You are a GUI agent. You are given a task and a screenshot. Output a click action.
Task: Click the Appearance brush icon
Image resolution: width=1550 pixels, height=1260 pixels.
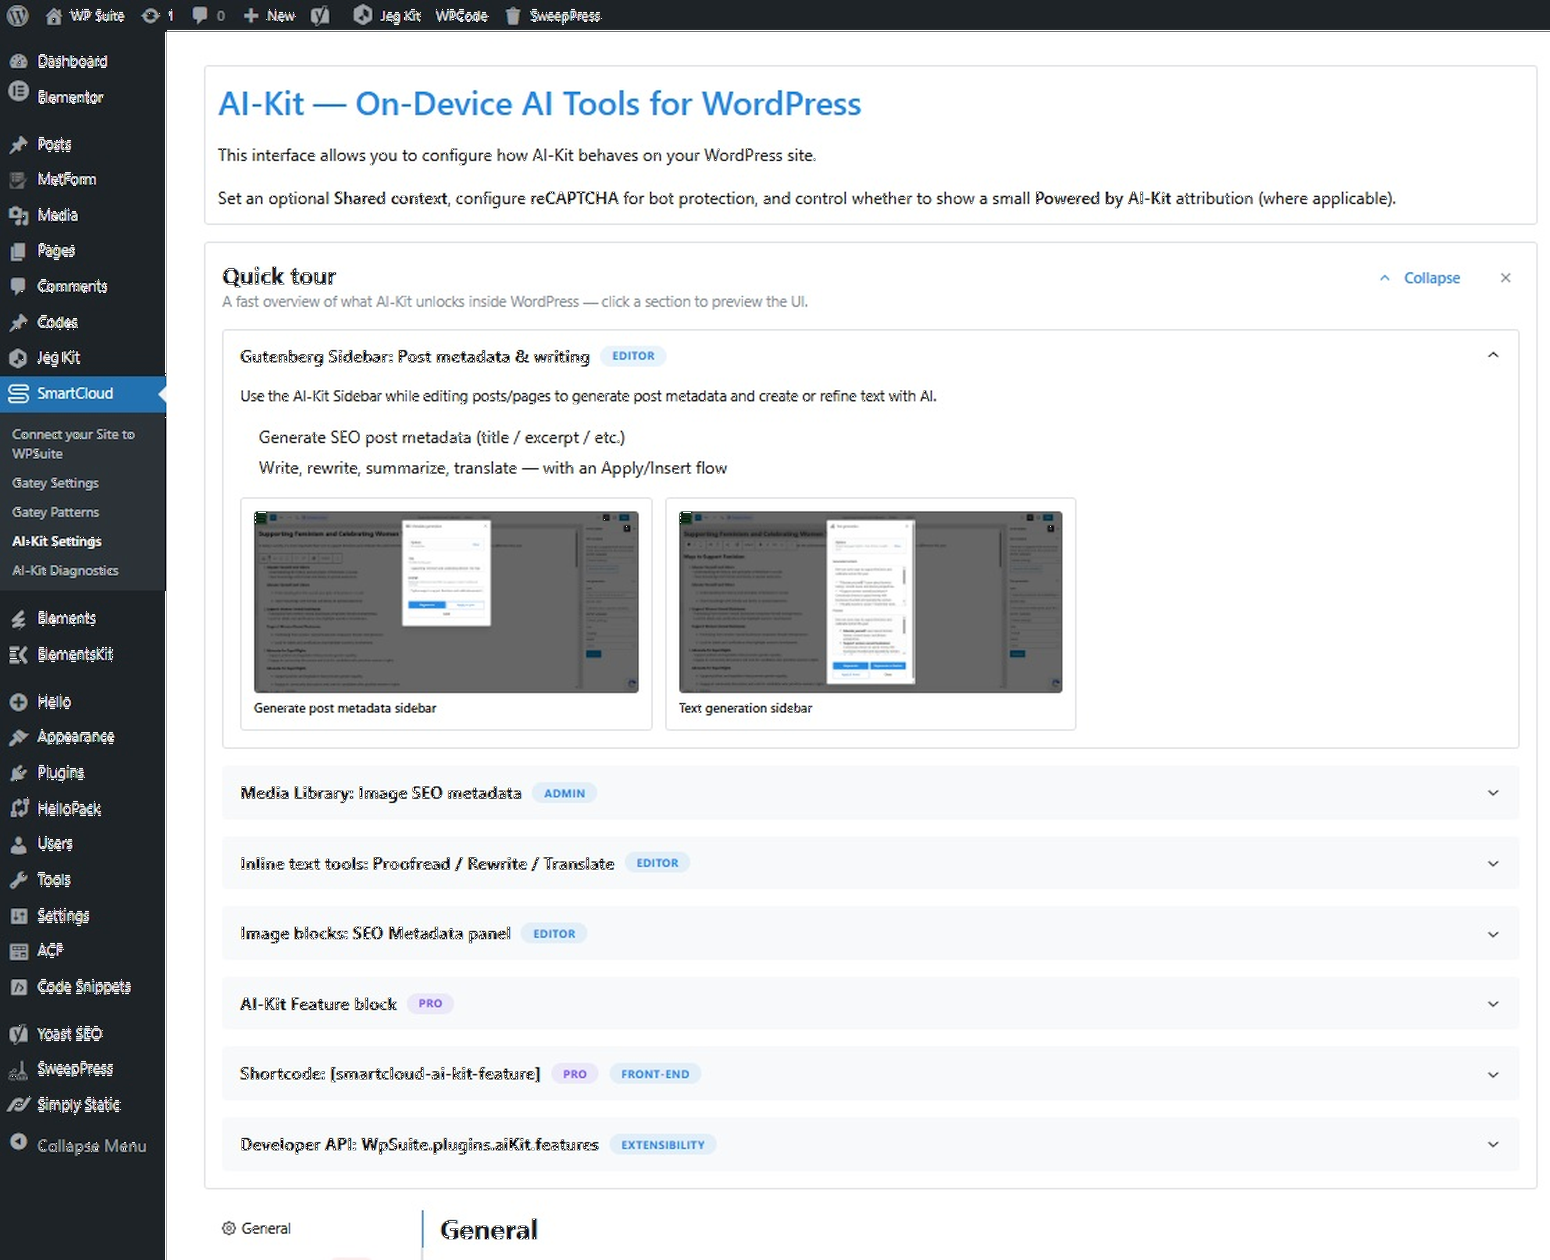[18, 738]
